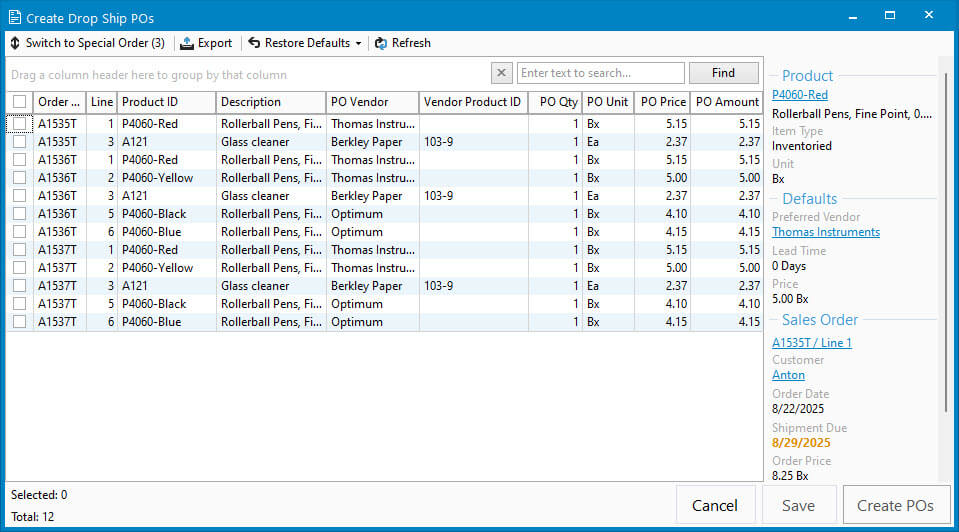This screenshot has height=532, width=959.
Task: Click the Save button
Action: tap(798, 505)
